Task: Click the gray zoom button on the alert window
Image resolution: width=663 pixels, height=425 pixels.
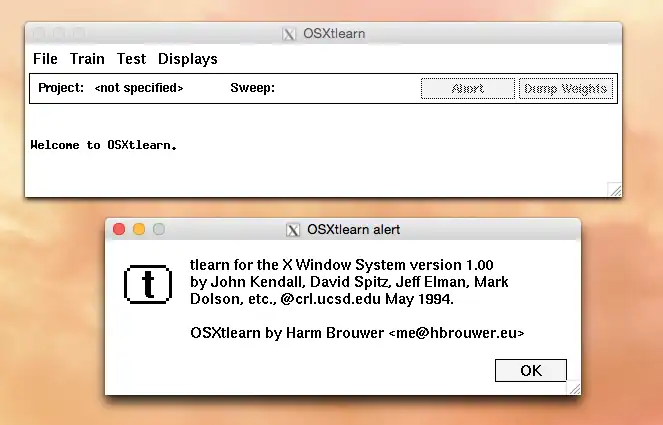Action: click(158, 229)
